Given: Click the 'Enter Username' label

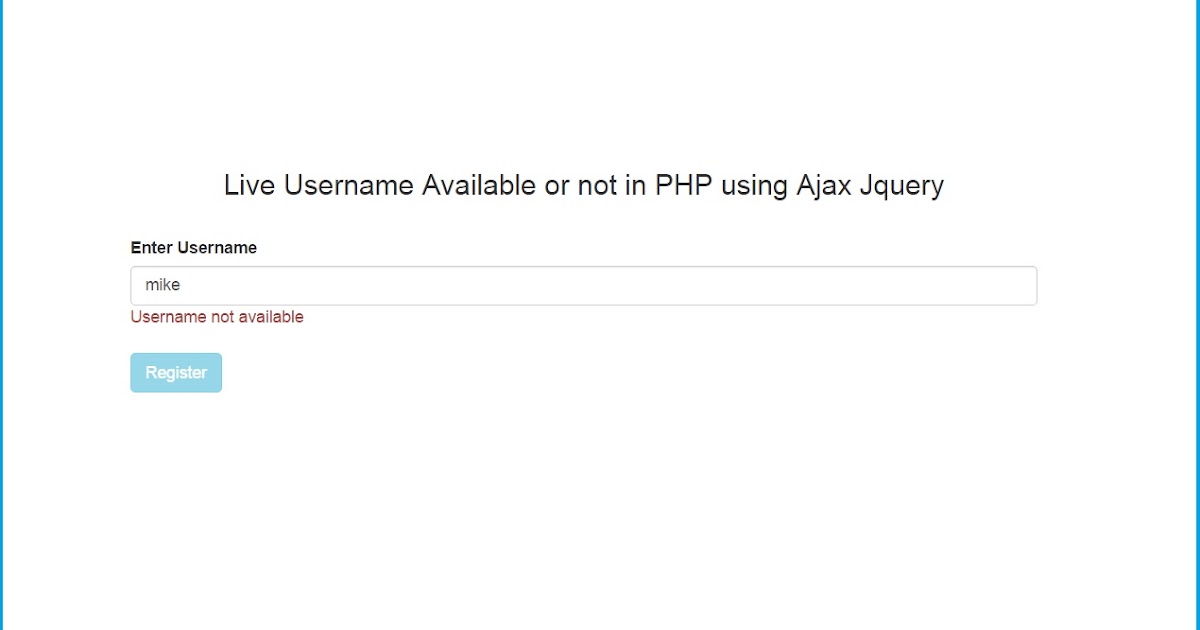Looking at the screenshot, I should (193, 247).
